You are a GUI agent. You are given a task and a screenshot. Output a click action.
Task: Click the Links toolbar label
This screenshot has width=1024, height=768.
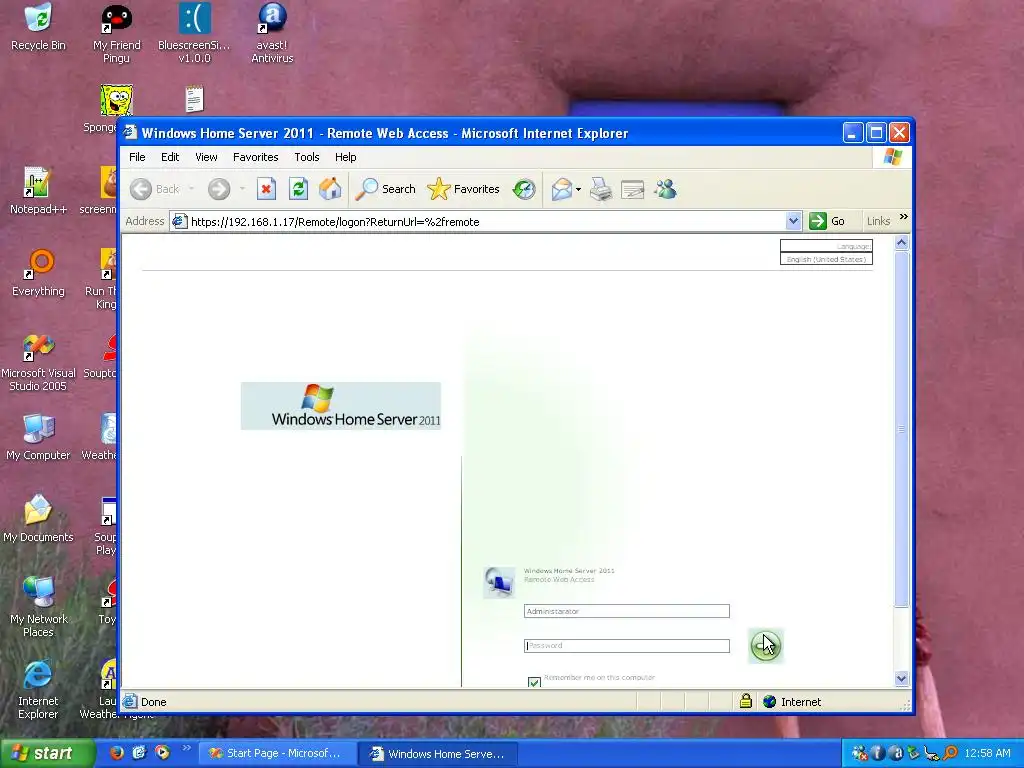[878, 221]
